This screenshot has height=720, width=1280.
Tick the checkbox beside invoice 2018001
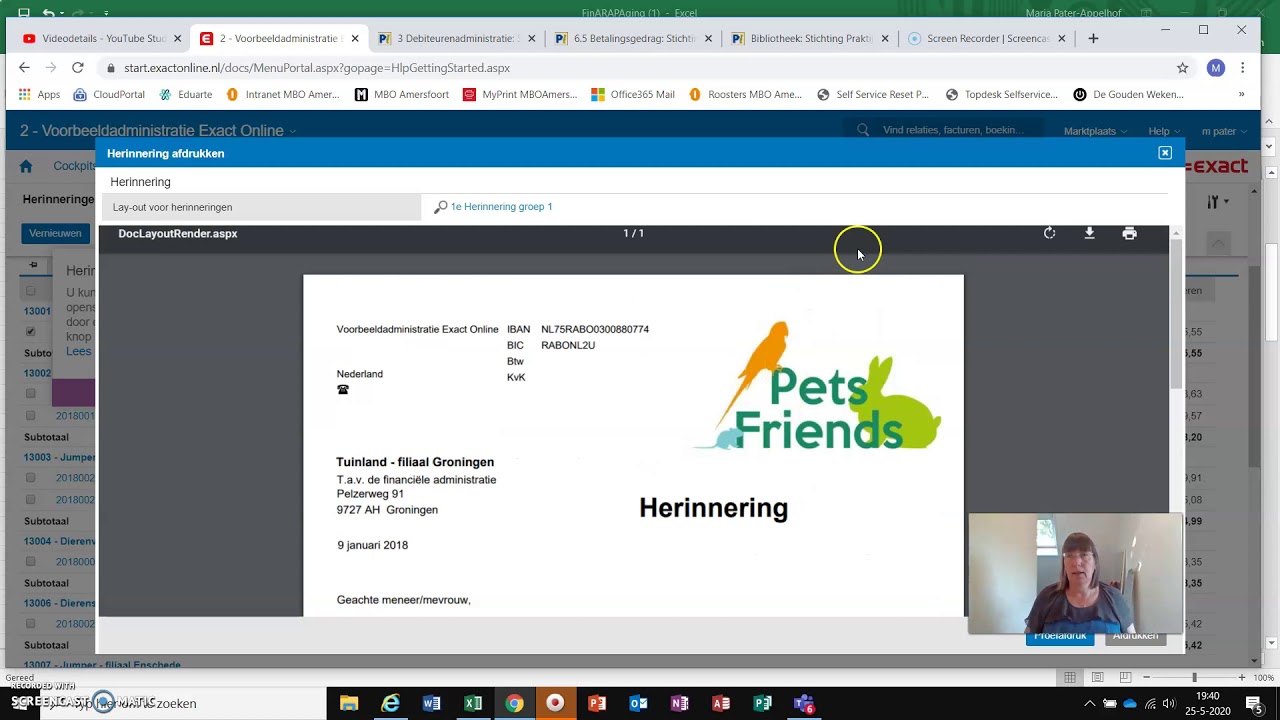click(x=30, y=415)
